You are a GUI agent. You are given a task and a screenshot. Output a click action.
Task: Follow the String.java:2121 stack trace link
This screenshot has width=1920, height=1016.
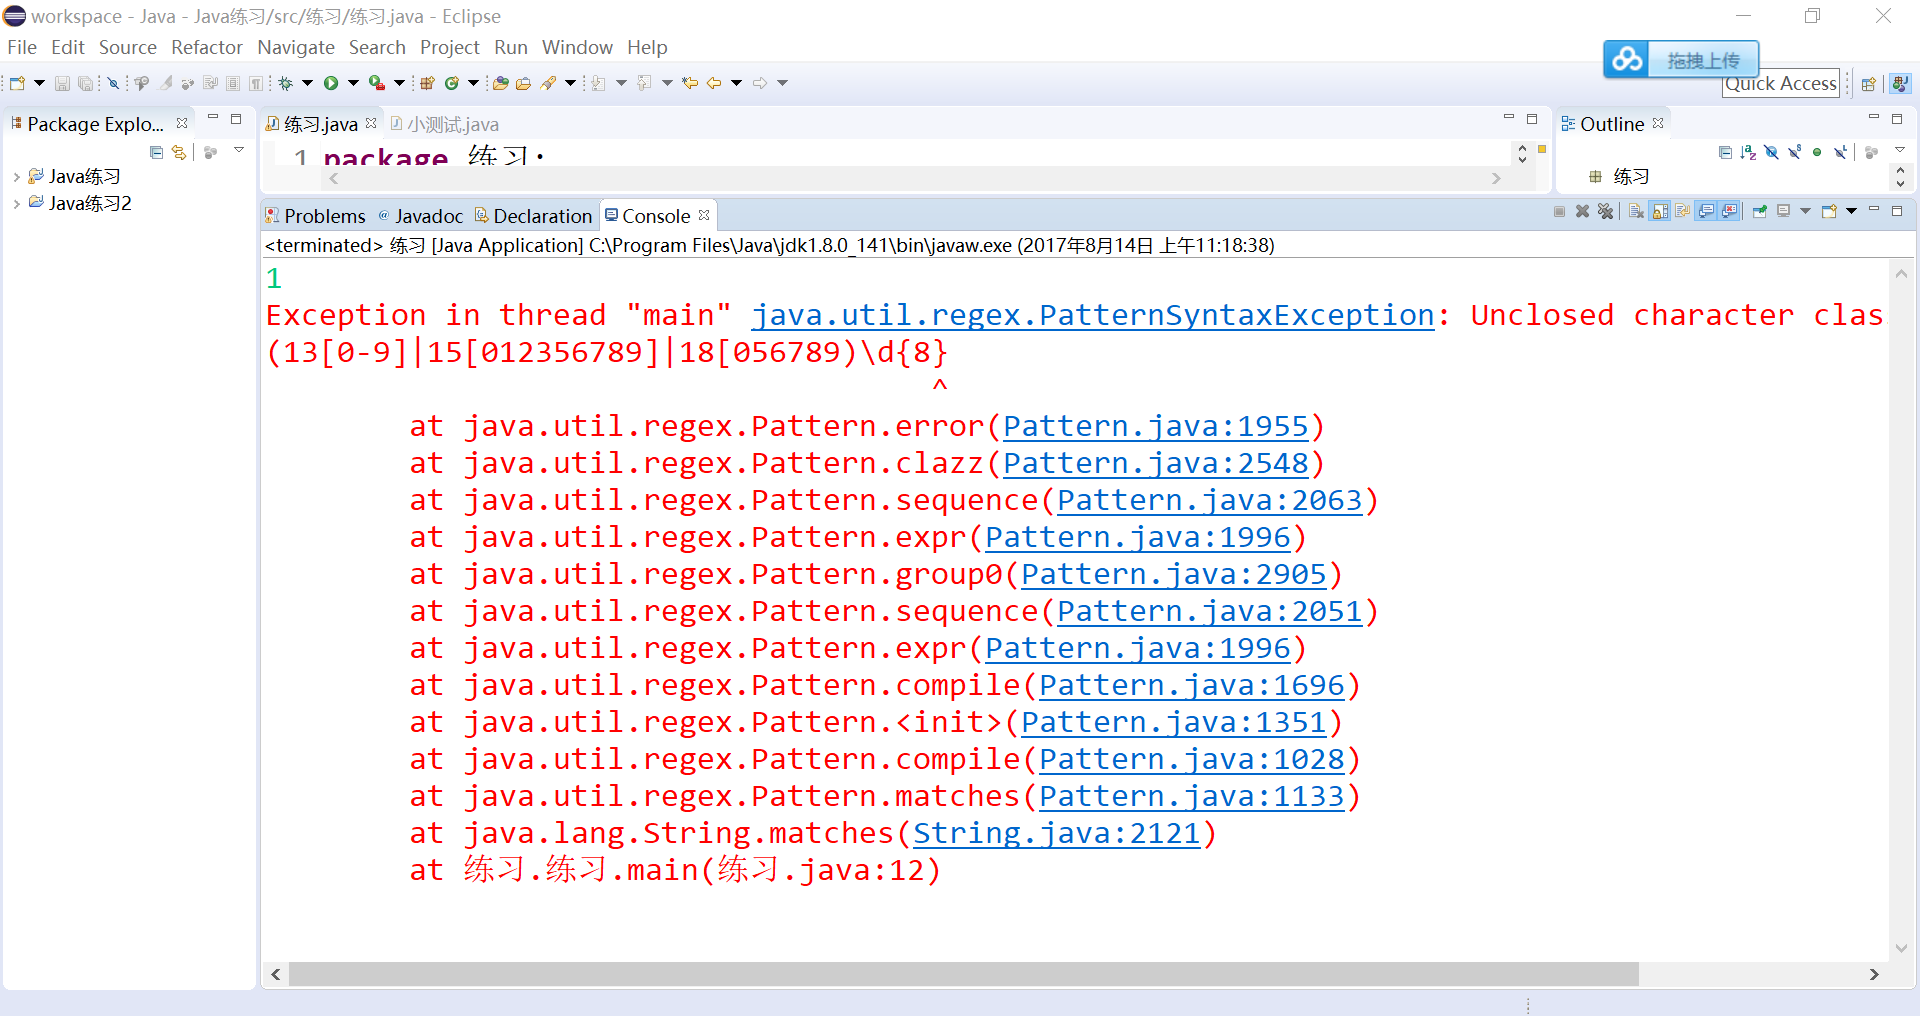(1056, 833)
